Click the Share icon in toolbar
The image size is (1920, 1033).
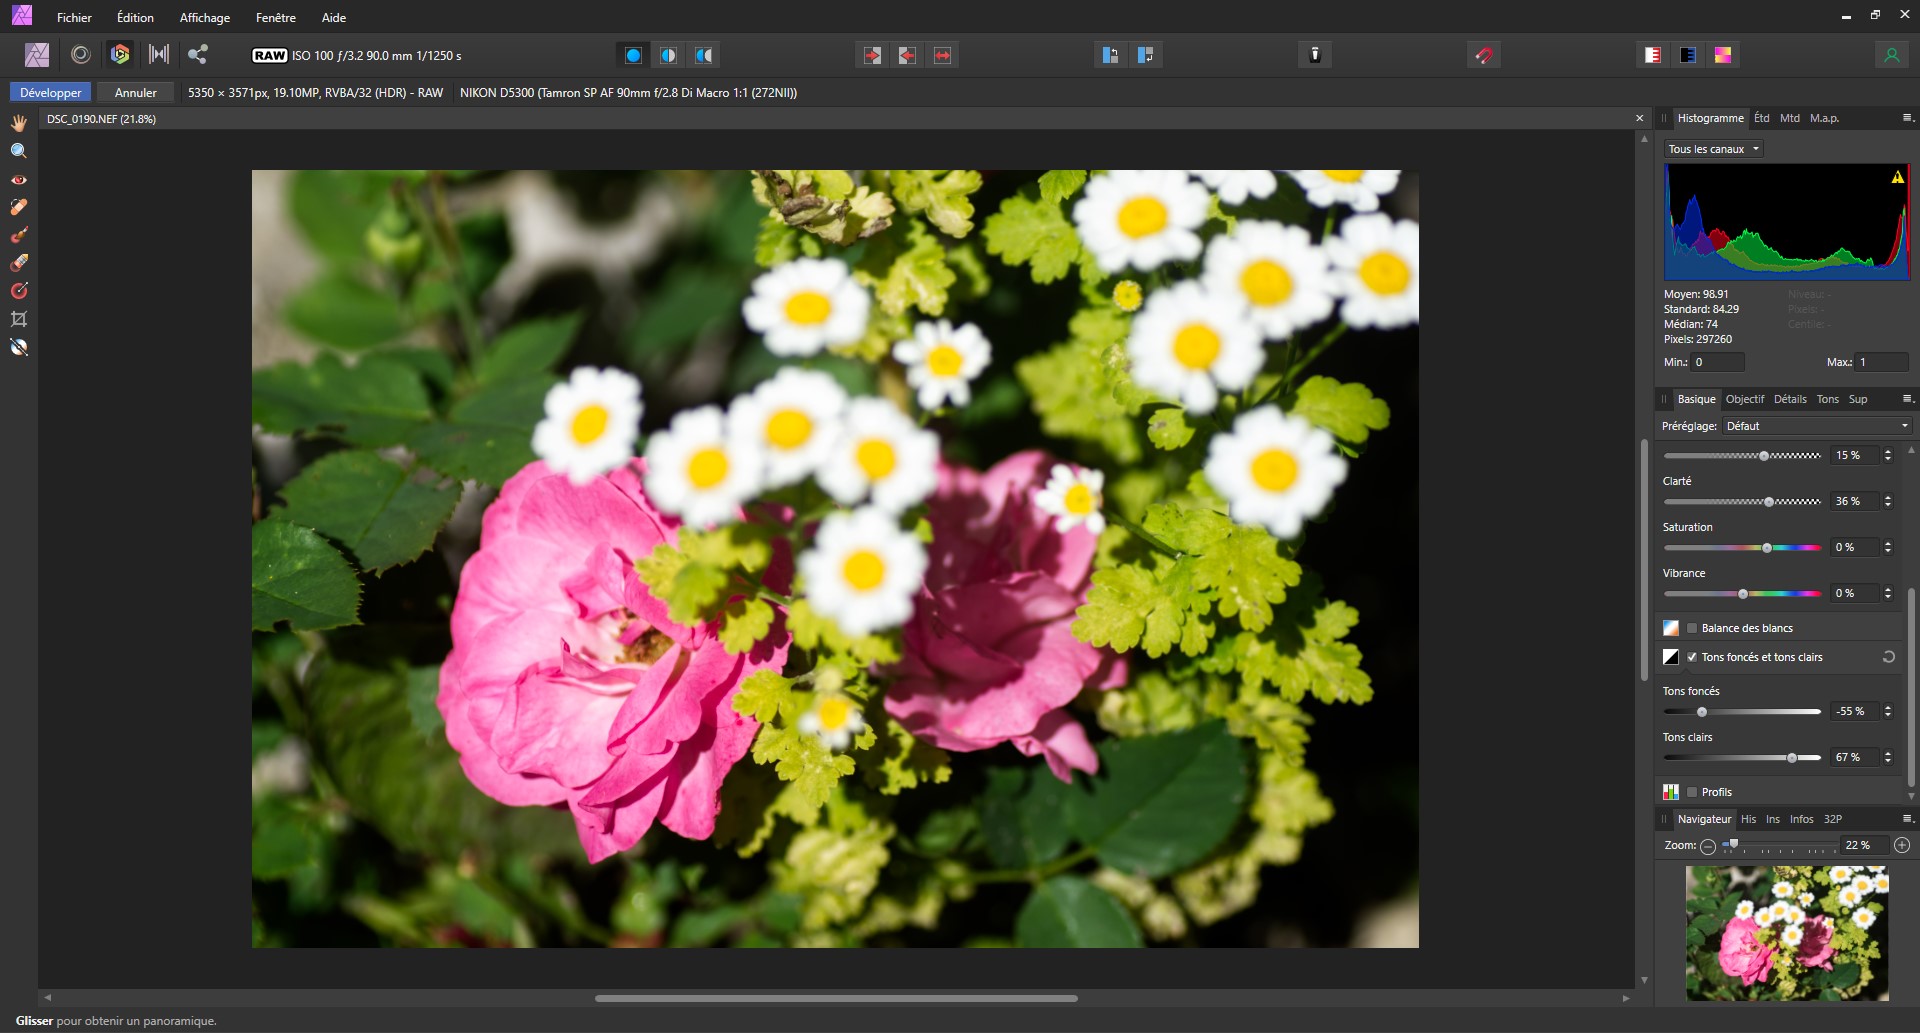click(x=198, y=55)
